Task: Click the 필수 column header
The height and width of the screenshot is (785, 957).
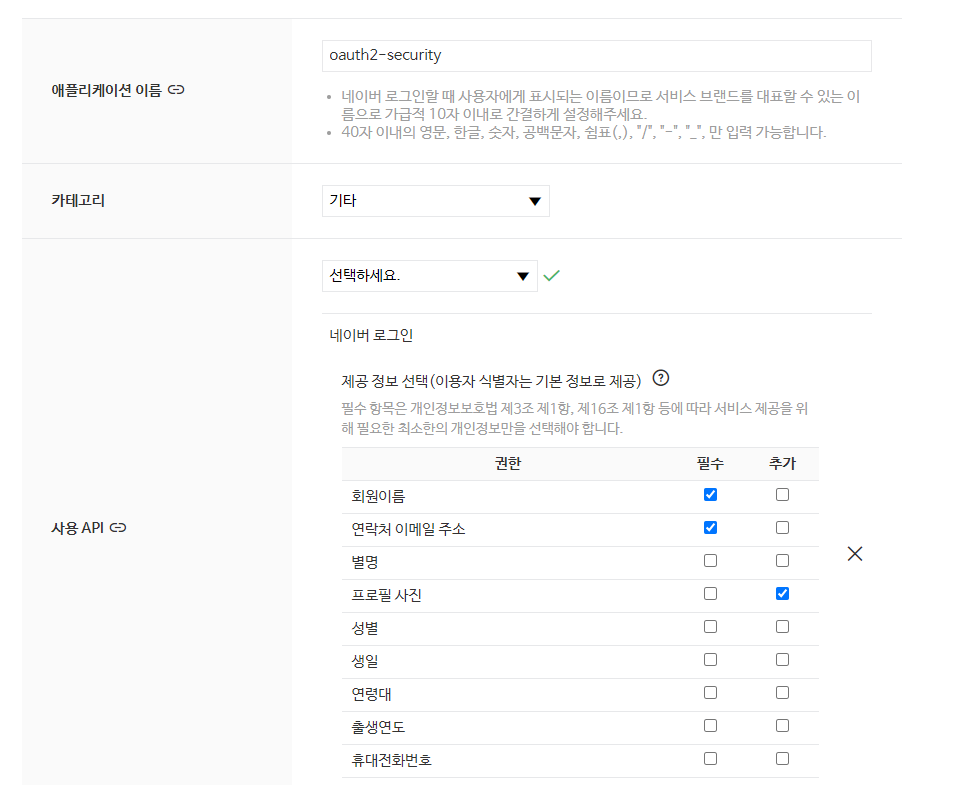Action: (710, 463)
